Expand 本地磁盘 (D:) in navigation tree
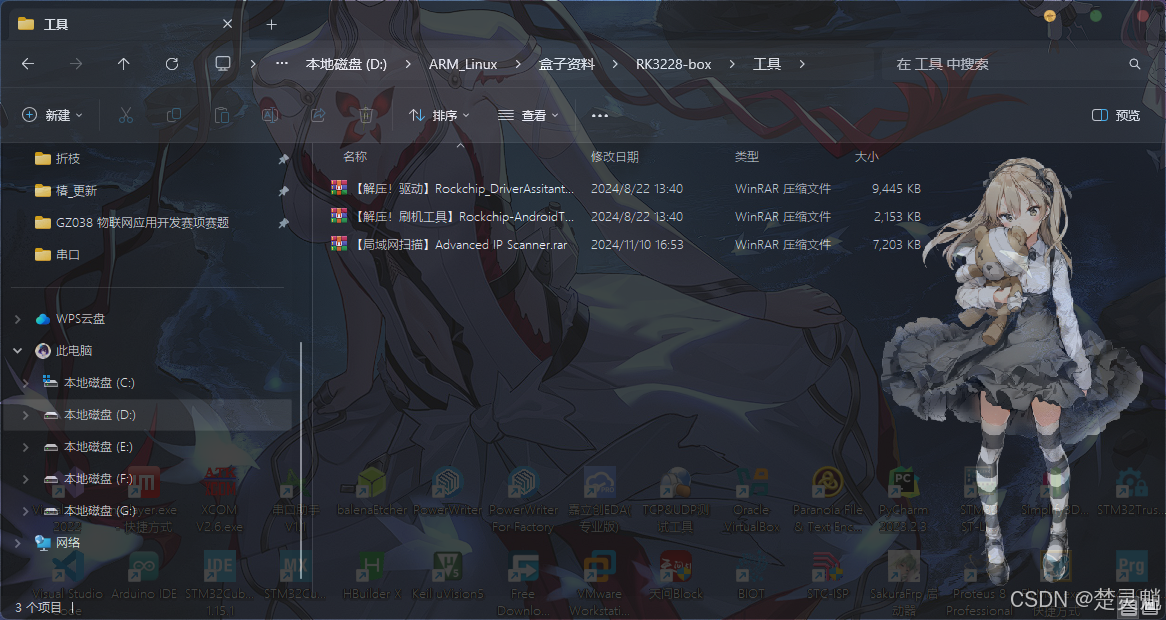This screenshot has width=1166, height=620. click(26, 415)
